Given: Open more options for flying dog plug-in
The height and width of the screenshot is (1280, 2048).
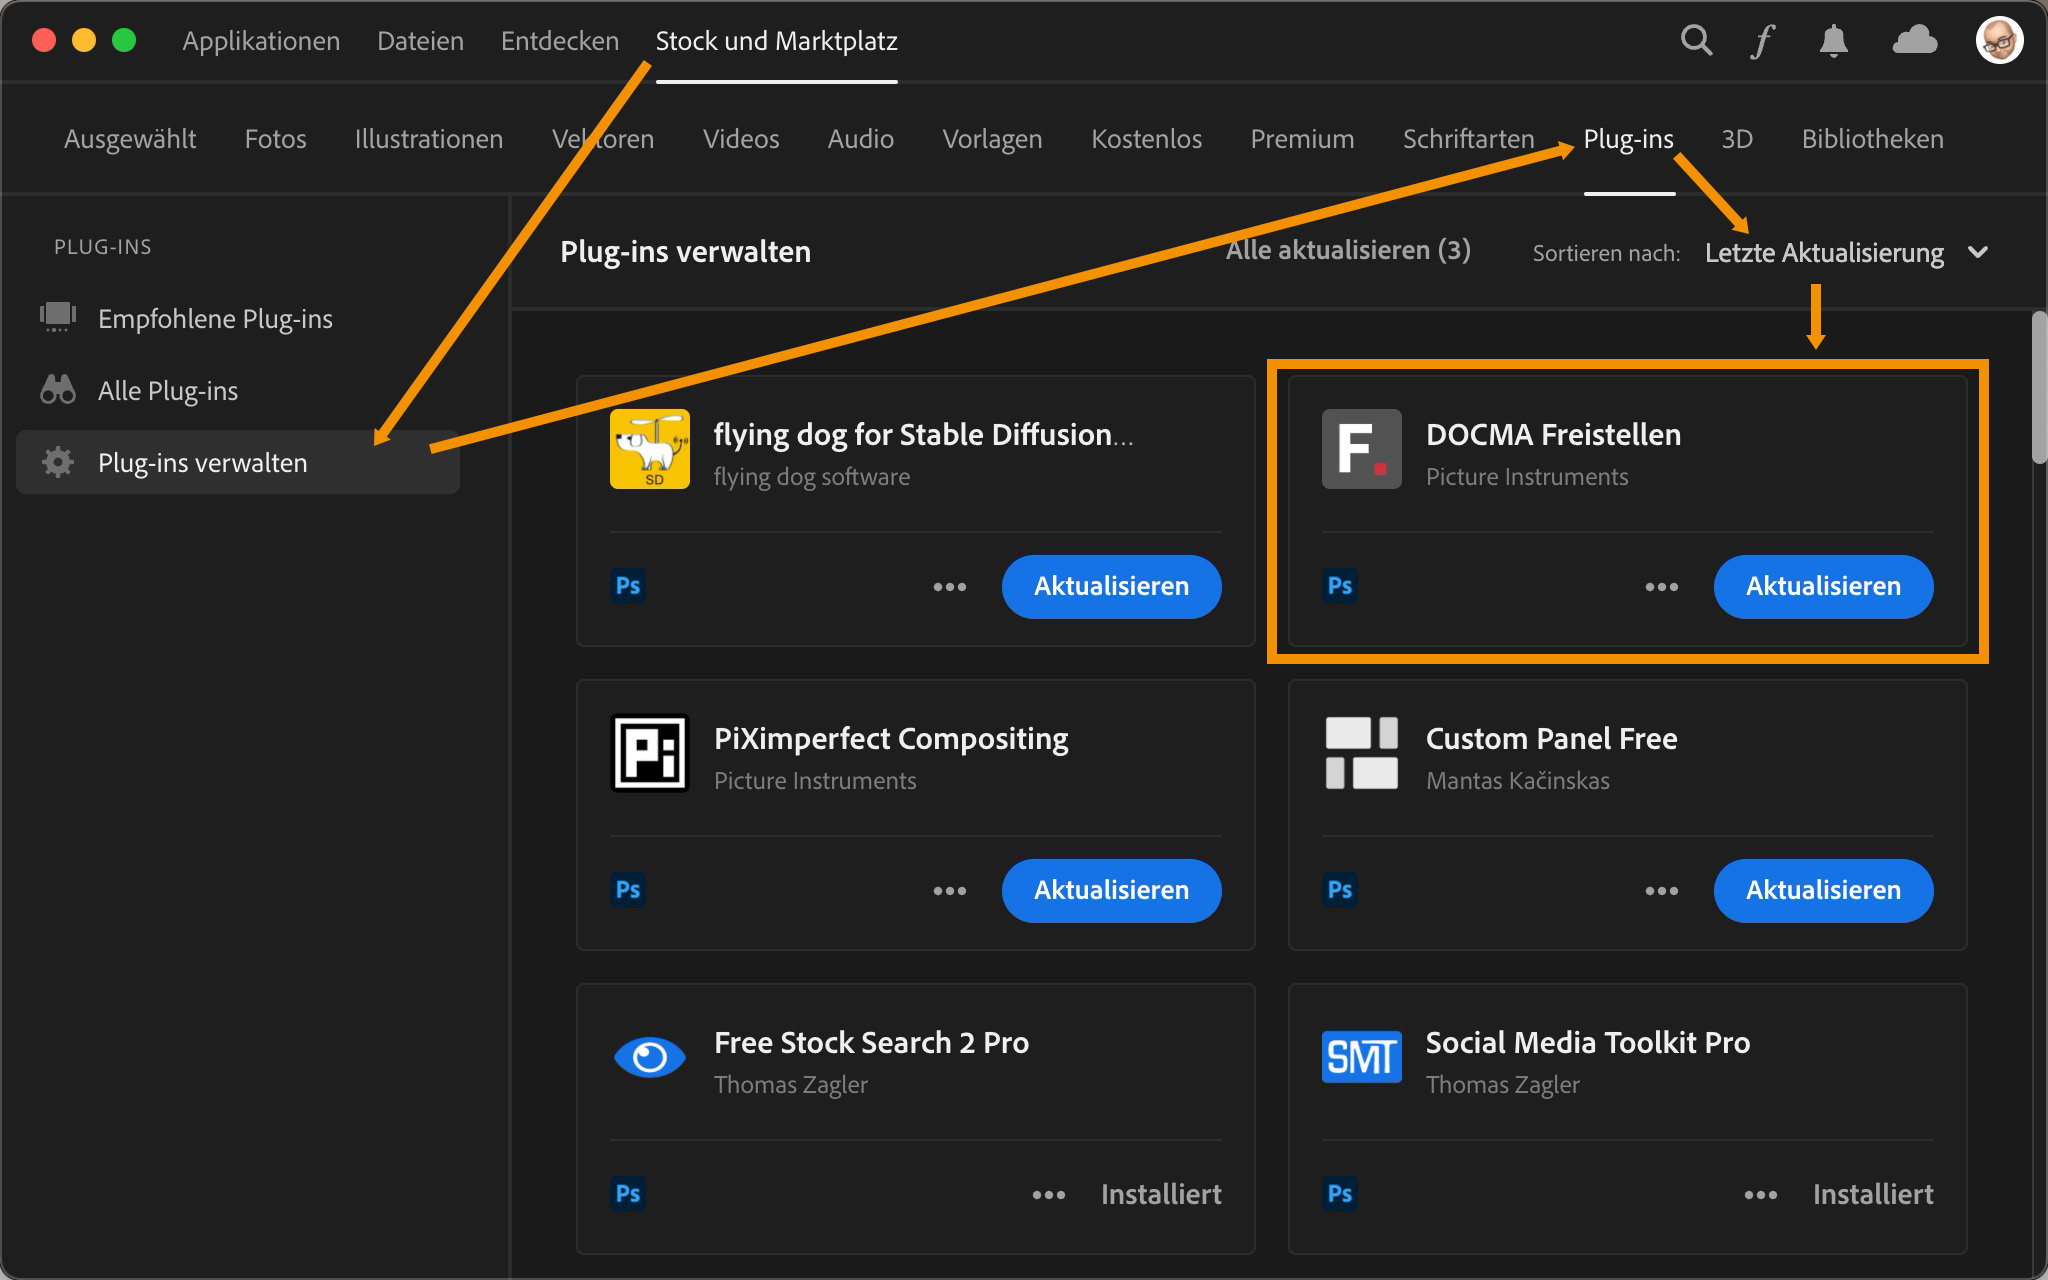Looking at the screenshot, I should (x=949, y=587).
